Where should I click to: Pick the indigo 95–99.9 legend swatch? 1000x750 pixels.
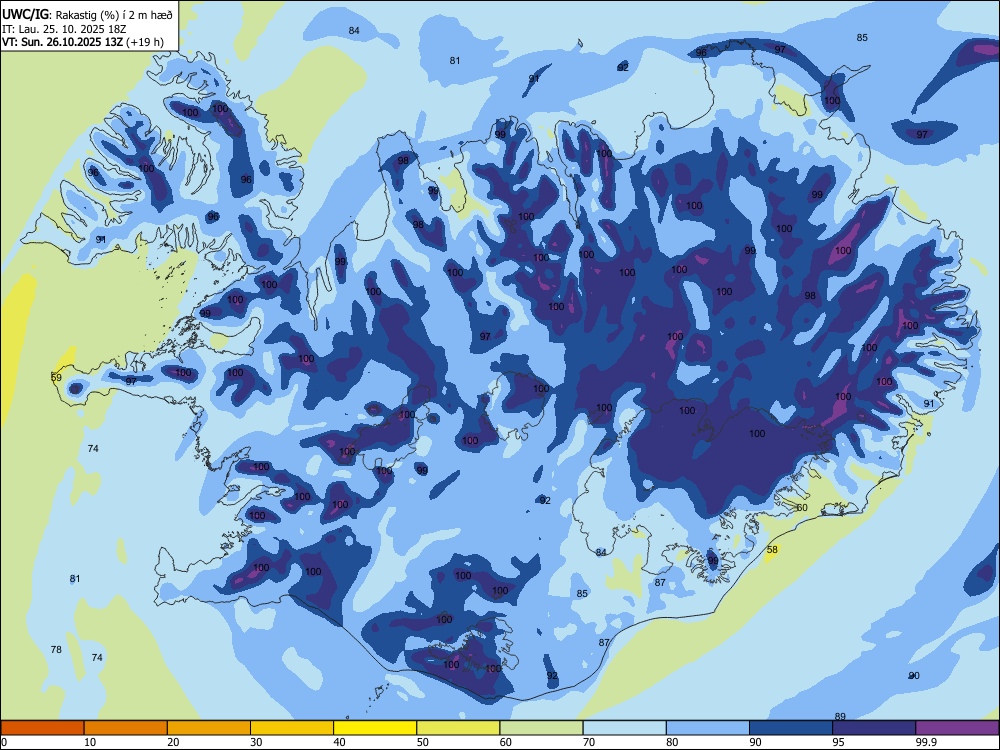[874, 728]
